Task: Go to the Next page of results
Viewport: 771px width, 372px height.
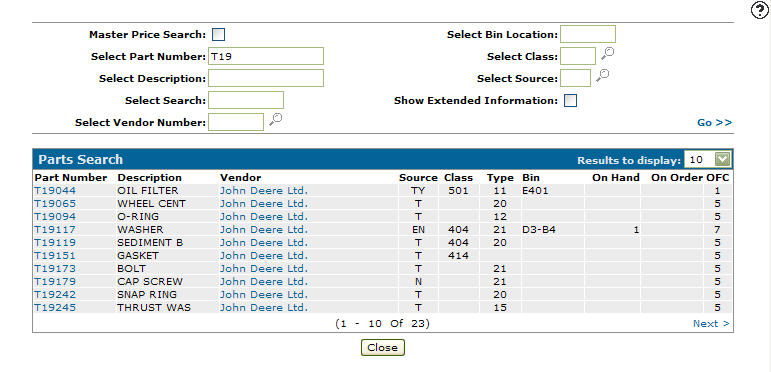Action: [x=711, y=323]
